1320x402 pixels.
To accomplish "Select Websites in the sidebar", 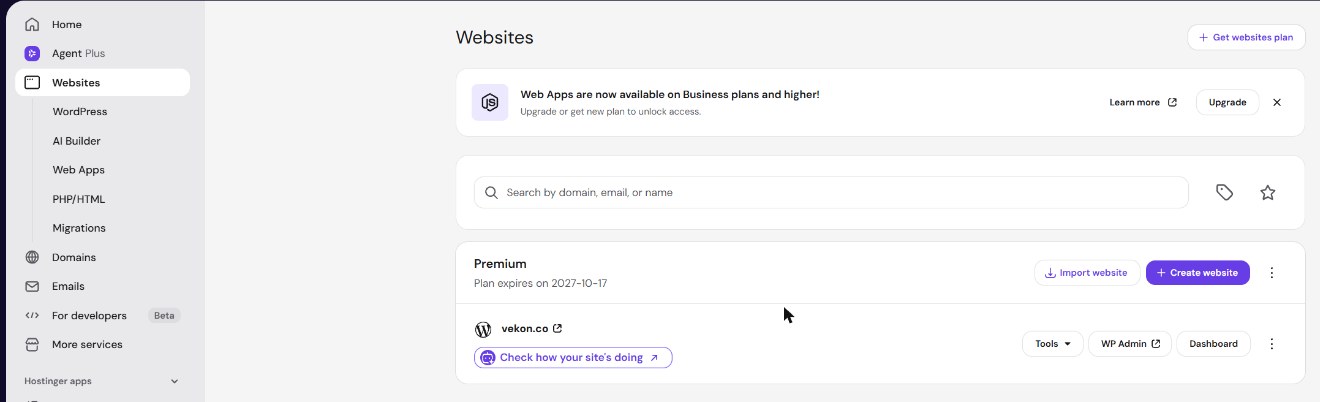I will [102, 83].
